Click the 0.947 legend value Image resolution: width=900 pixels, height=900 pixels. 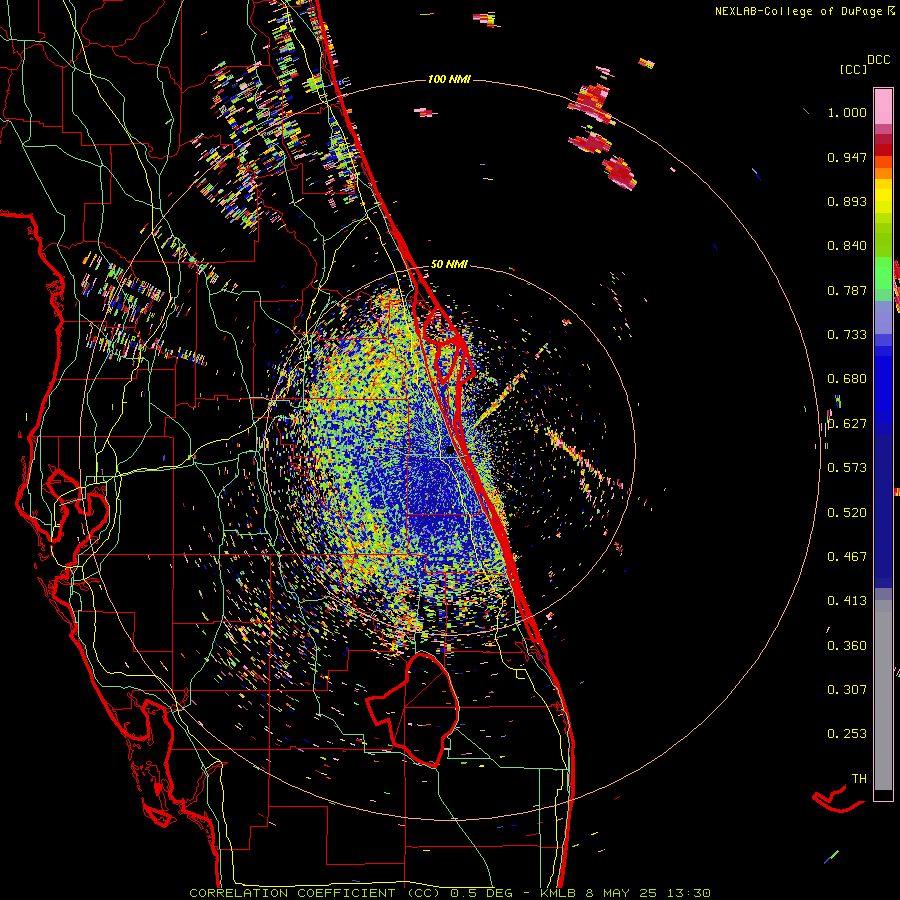847,157
